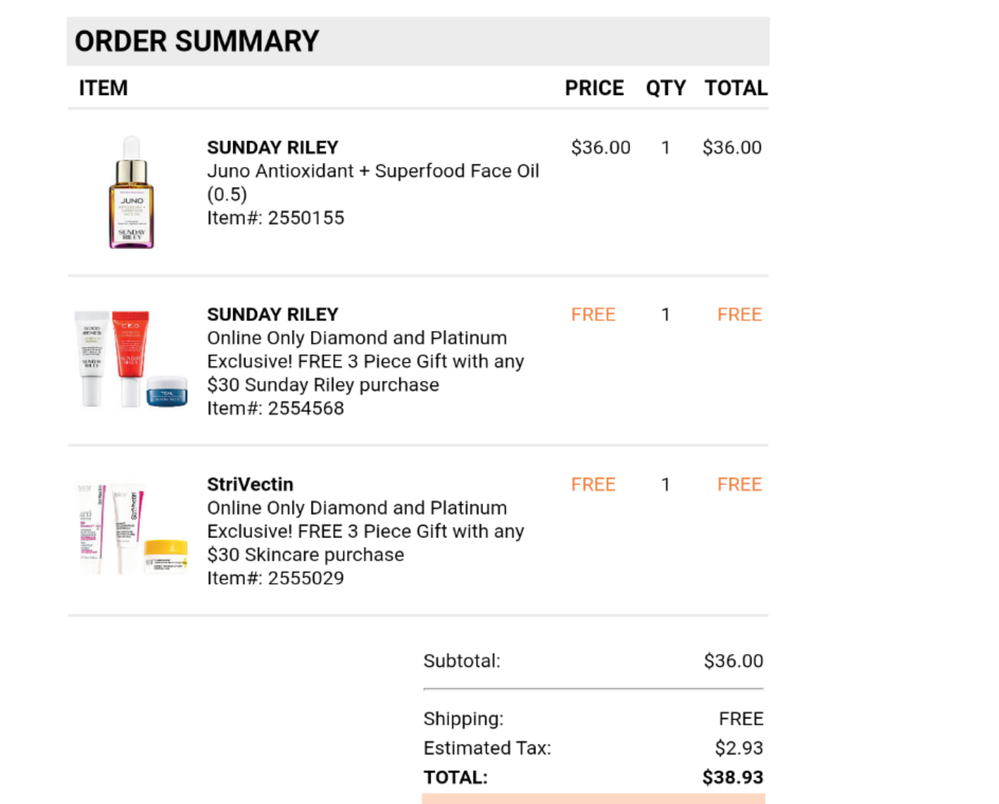The height and width of the screenshot is (804, 999).
Task: Click Item# 2550155 text
Action: coord(275,218)
